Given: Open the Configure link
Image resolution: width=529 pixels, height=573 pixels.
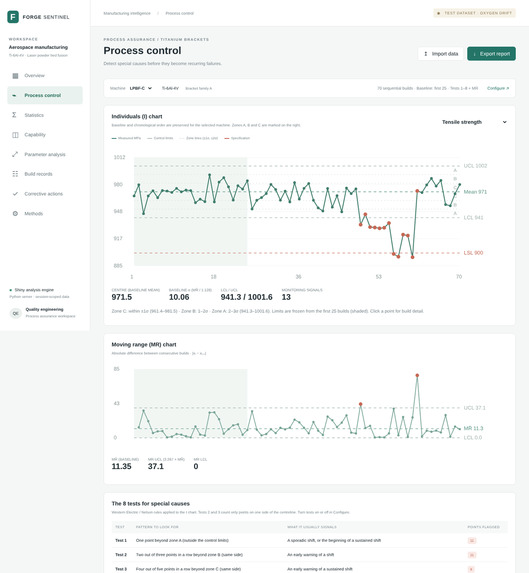Looking at the screenshot, I should 498,88.
